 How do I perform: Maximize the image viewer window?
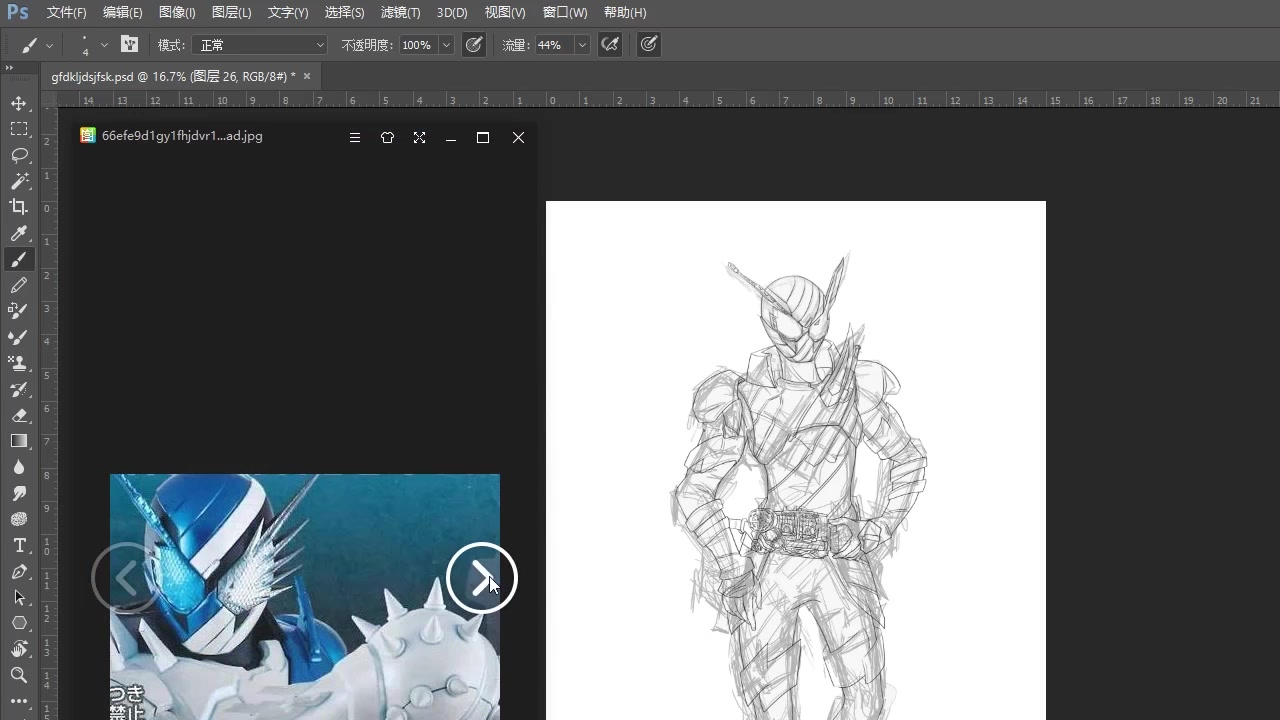483,138
